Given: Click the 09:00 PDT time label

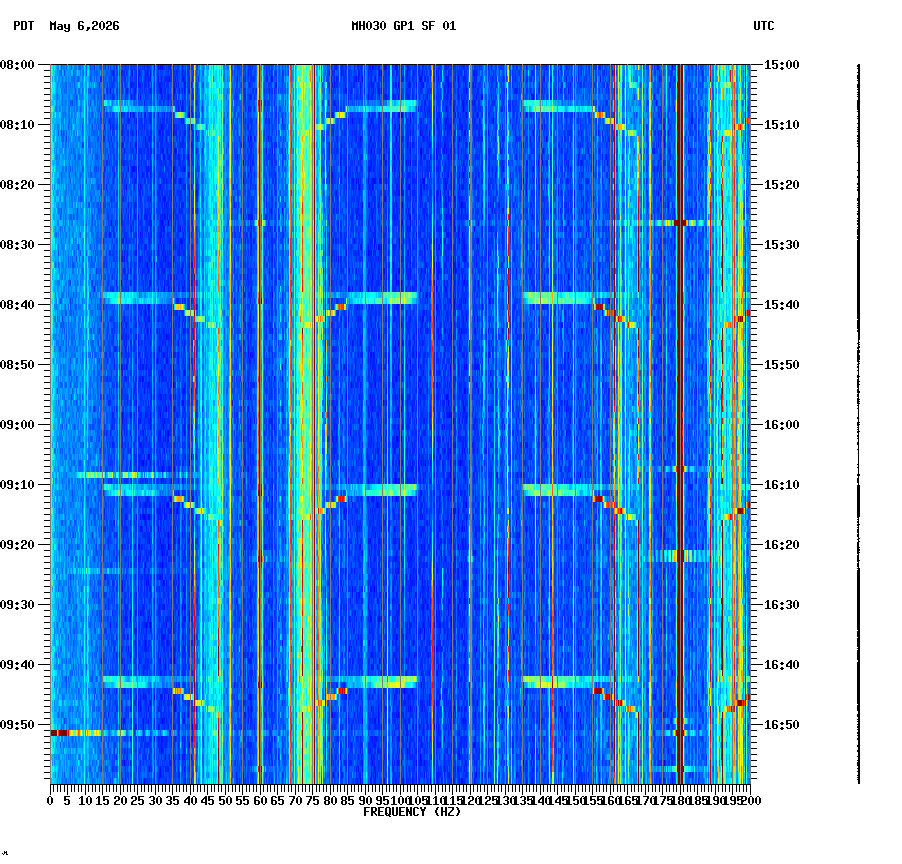Looking at the screenshot, I should click(x=17, y=425).
